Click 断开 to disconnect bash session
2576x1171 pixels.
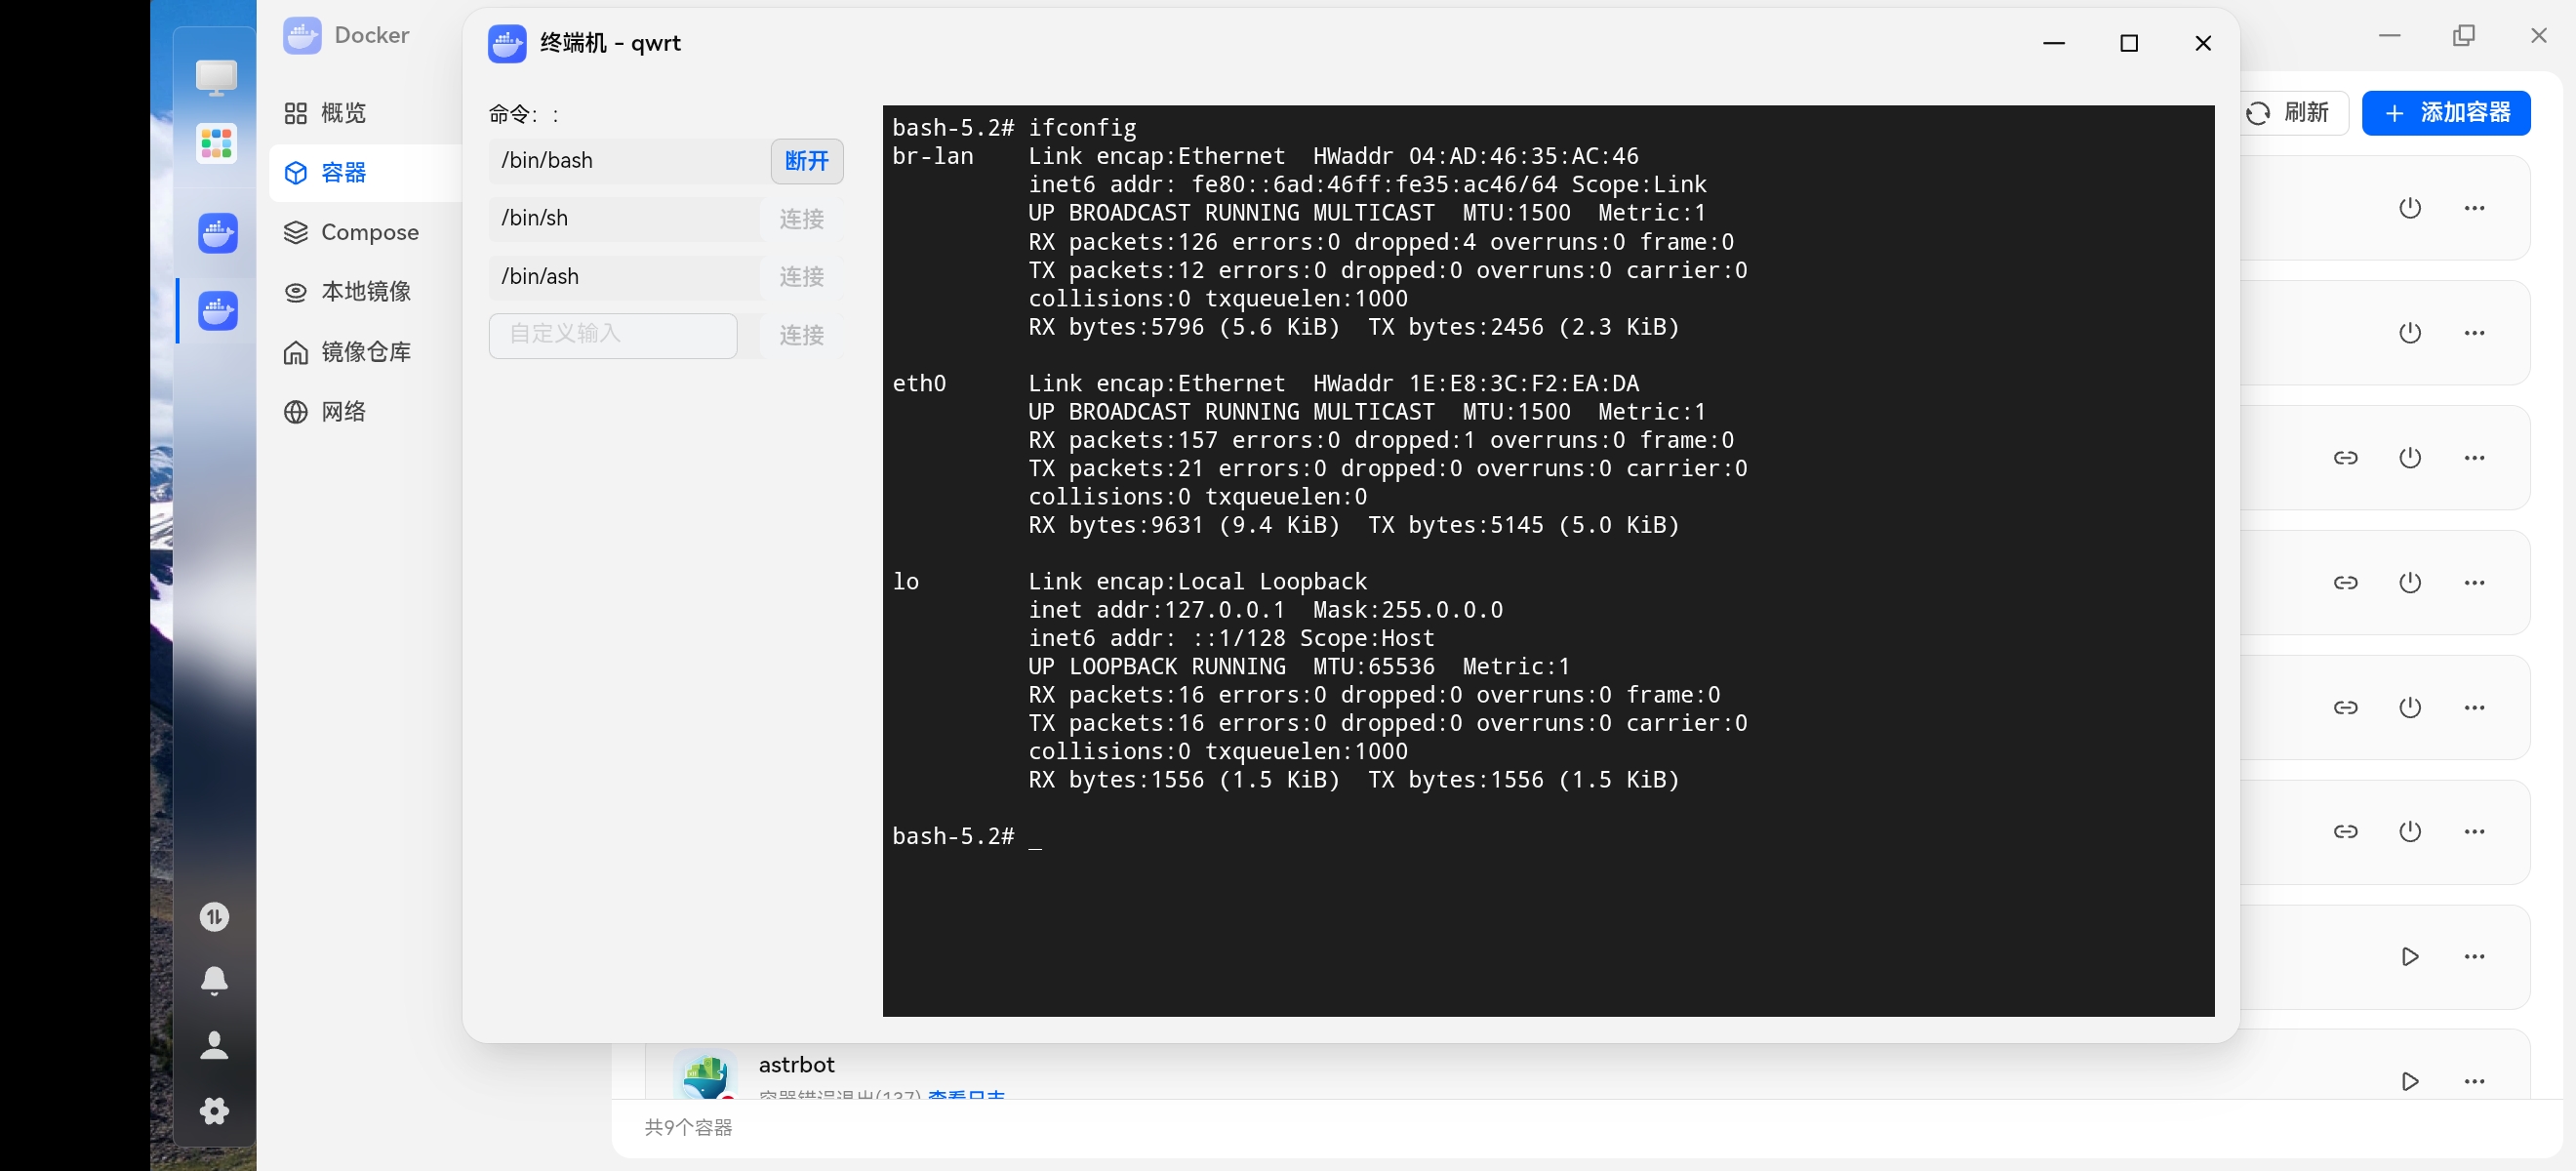pyautogui.click(x=806, y=161)
